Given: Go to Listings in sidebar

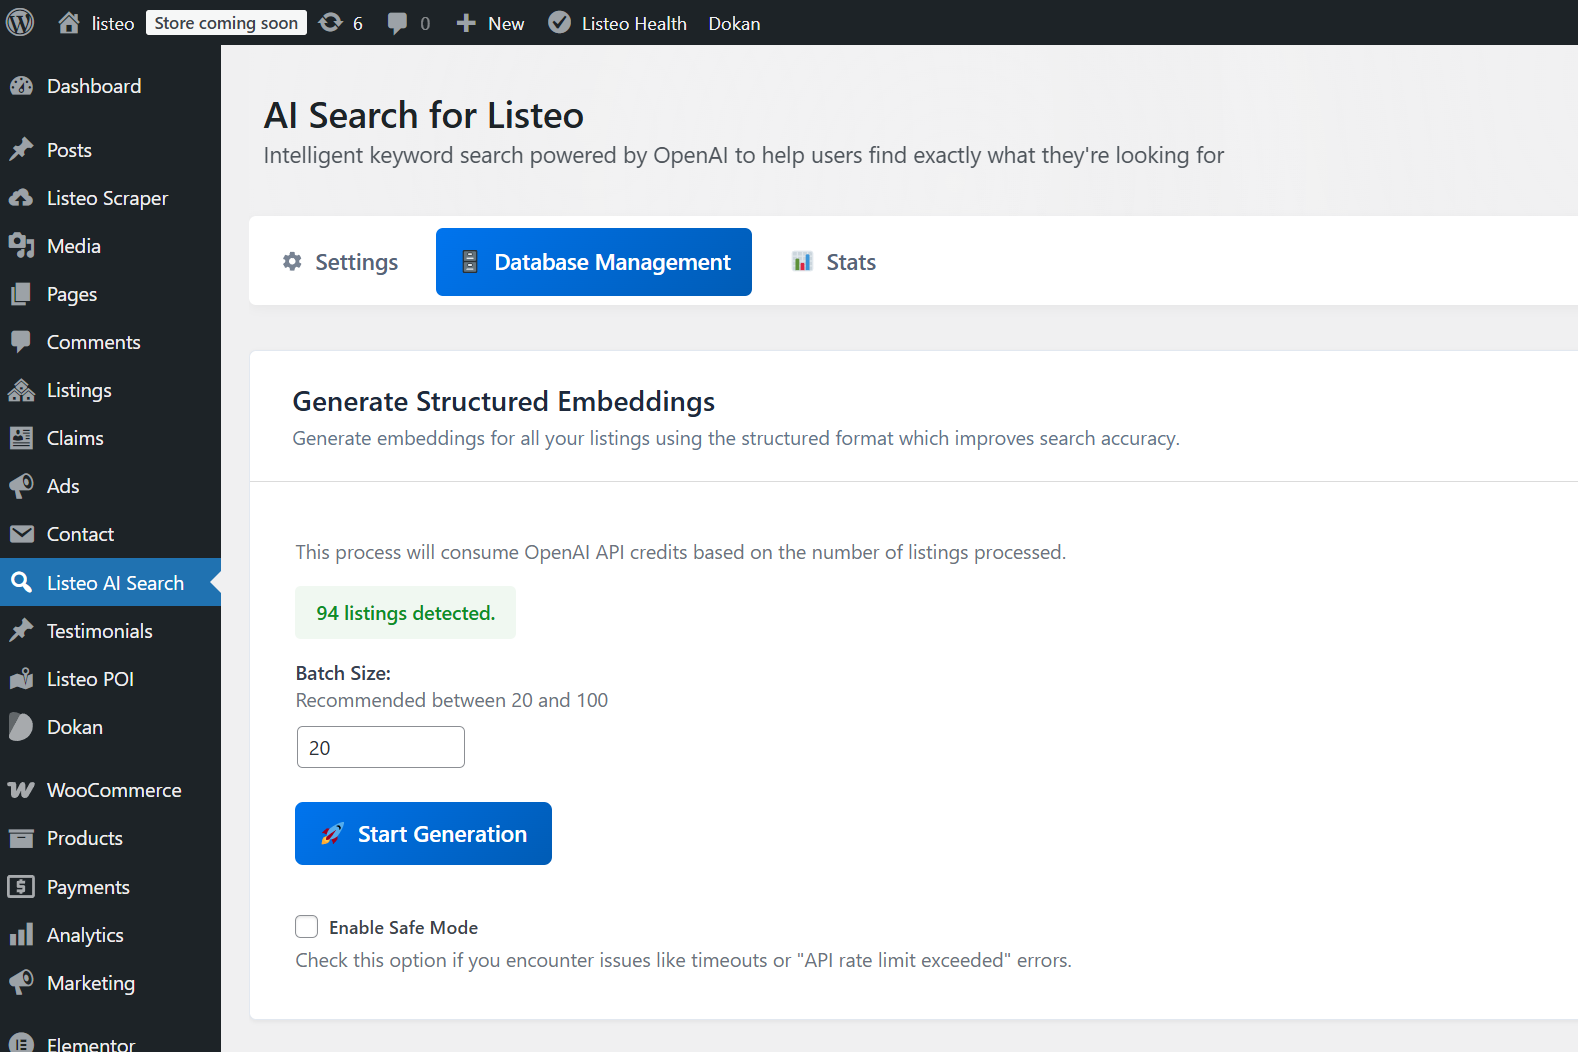Looking at the screenshot, I should pos(79,390).
